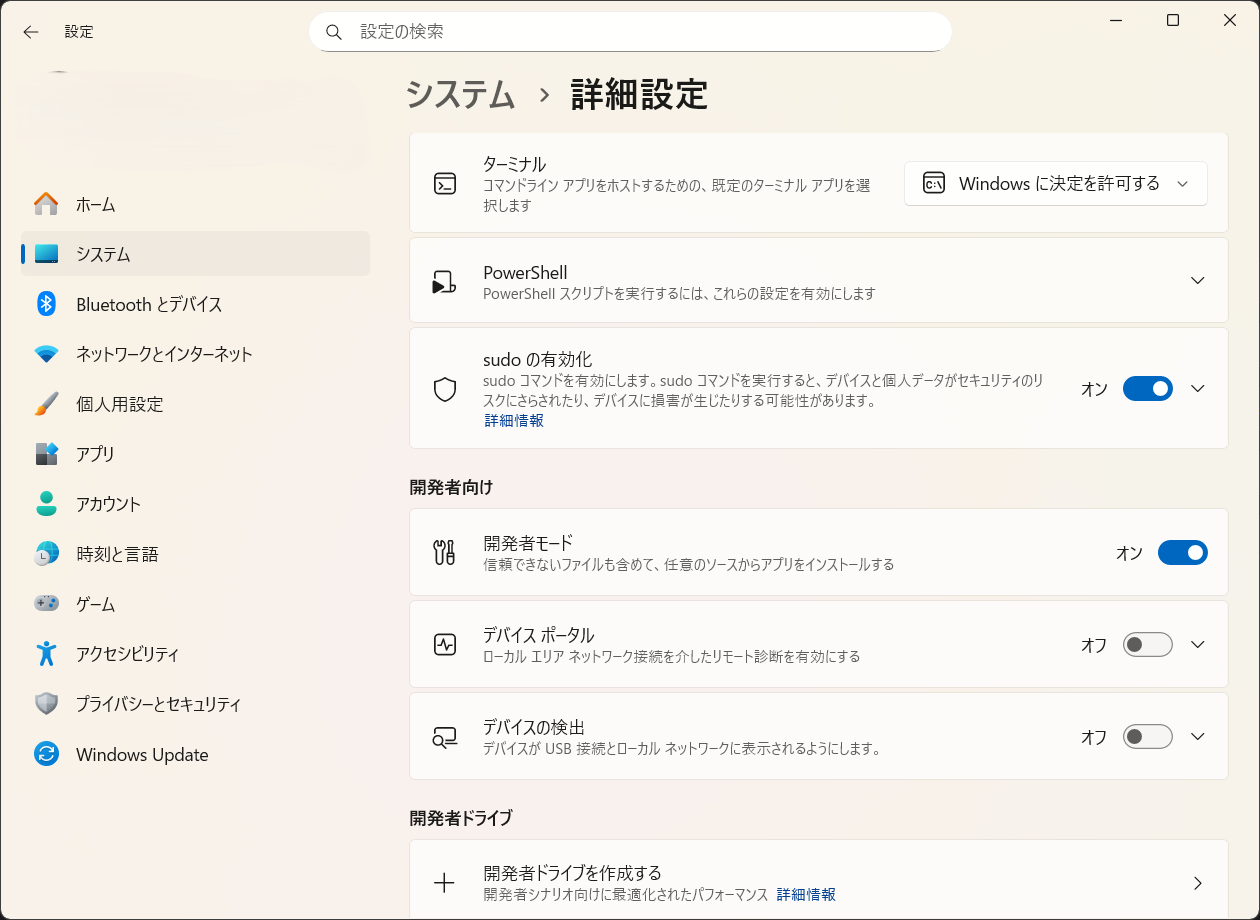Open ネットワークとインターネット settings
The image size is (1260, 920).
[x=195, y=354]
